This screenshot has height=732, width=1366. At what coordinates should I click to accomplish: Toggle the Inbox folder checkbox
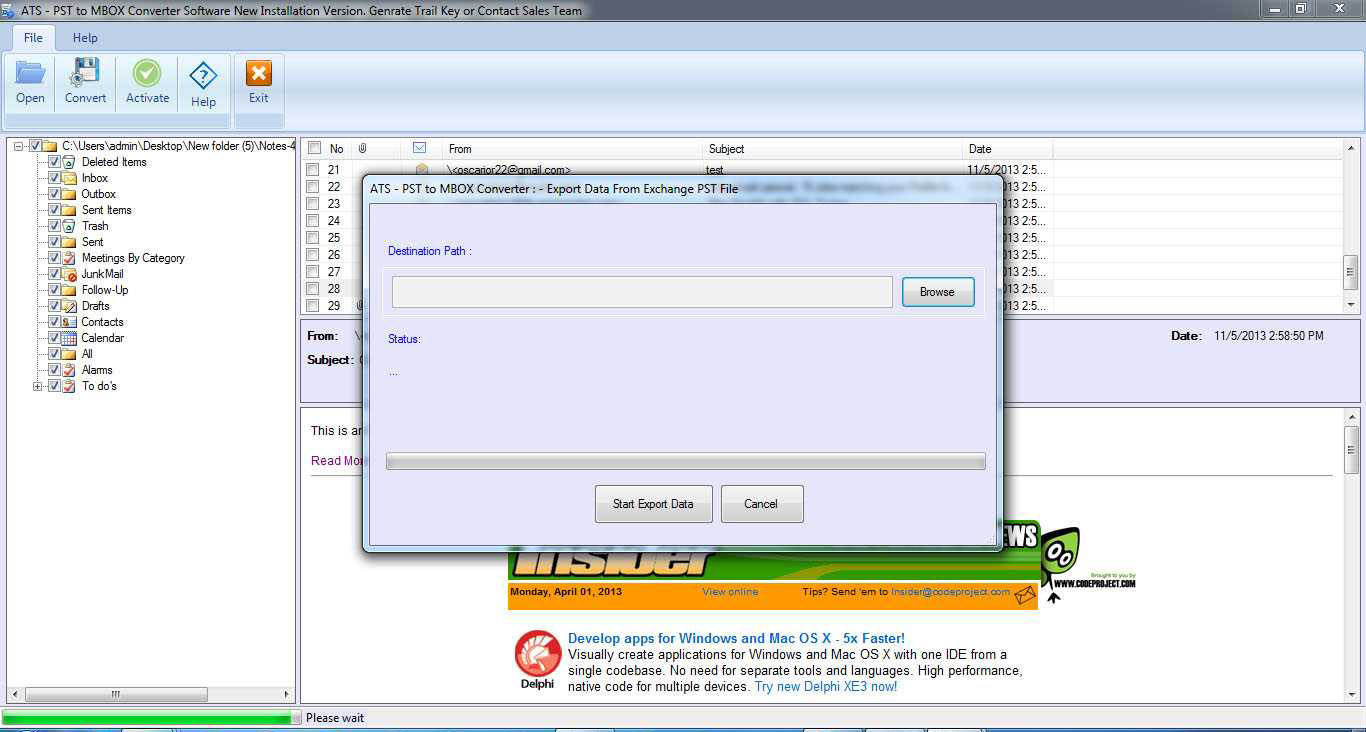54,178
